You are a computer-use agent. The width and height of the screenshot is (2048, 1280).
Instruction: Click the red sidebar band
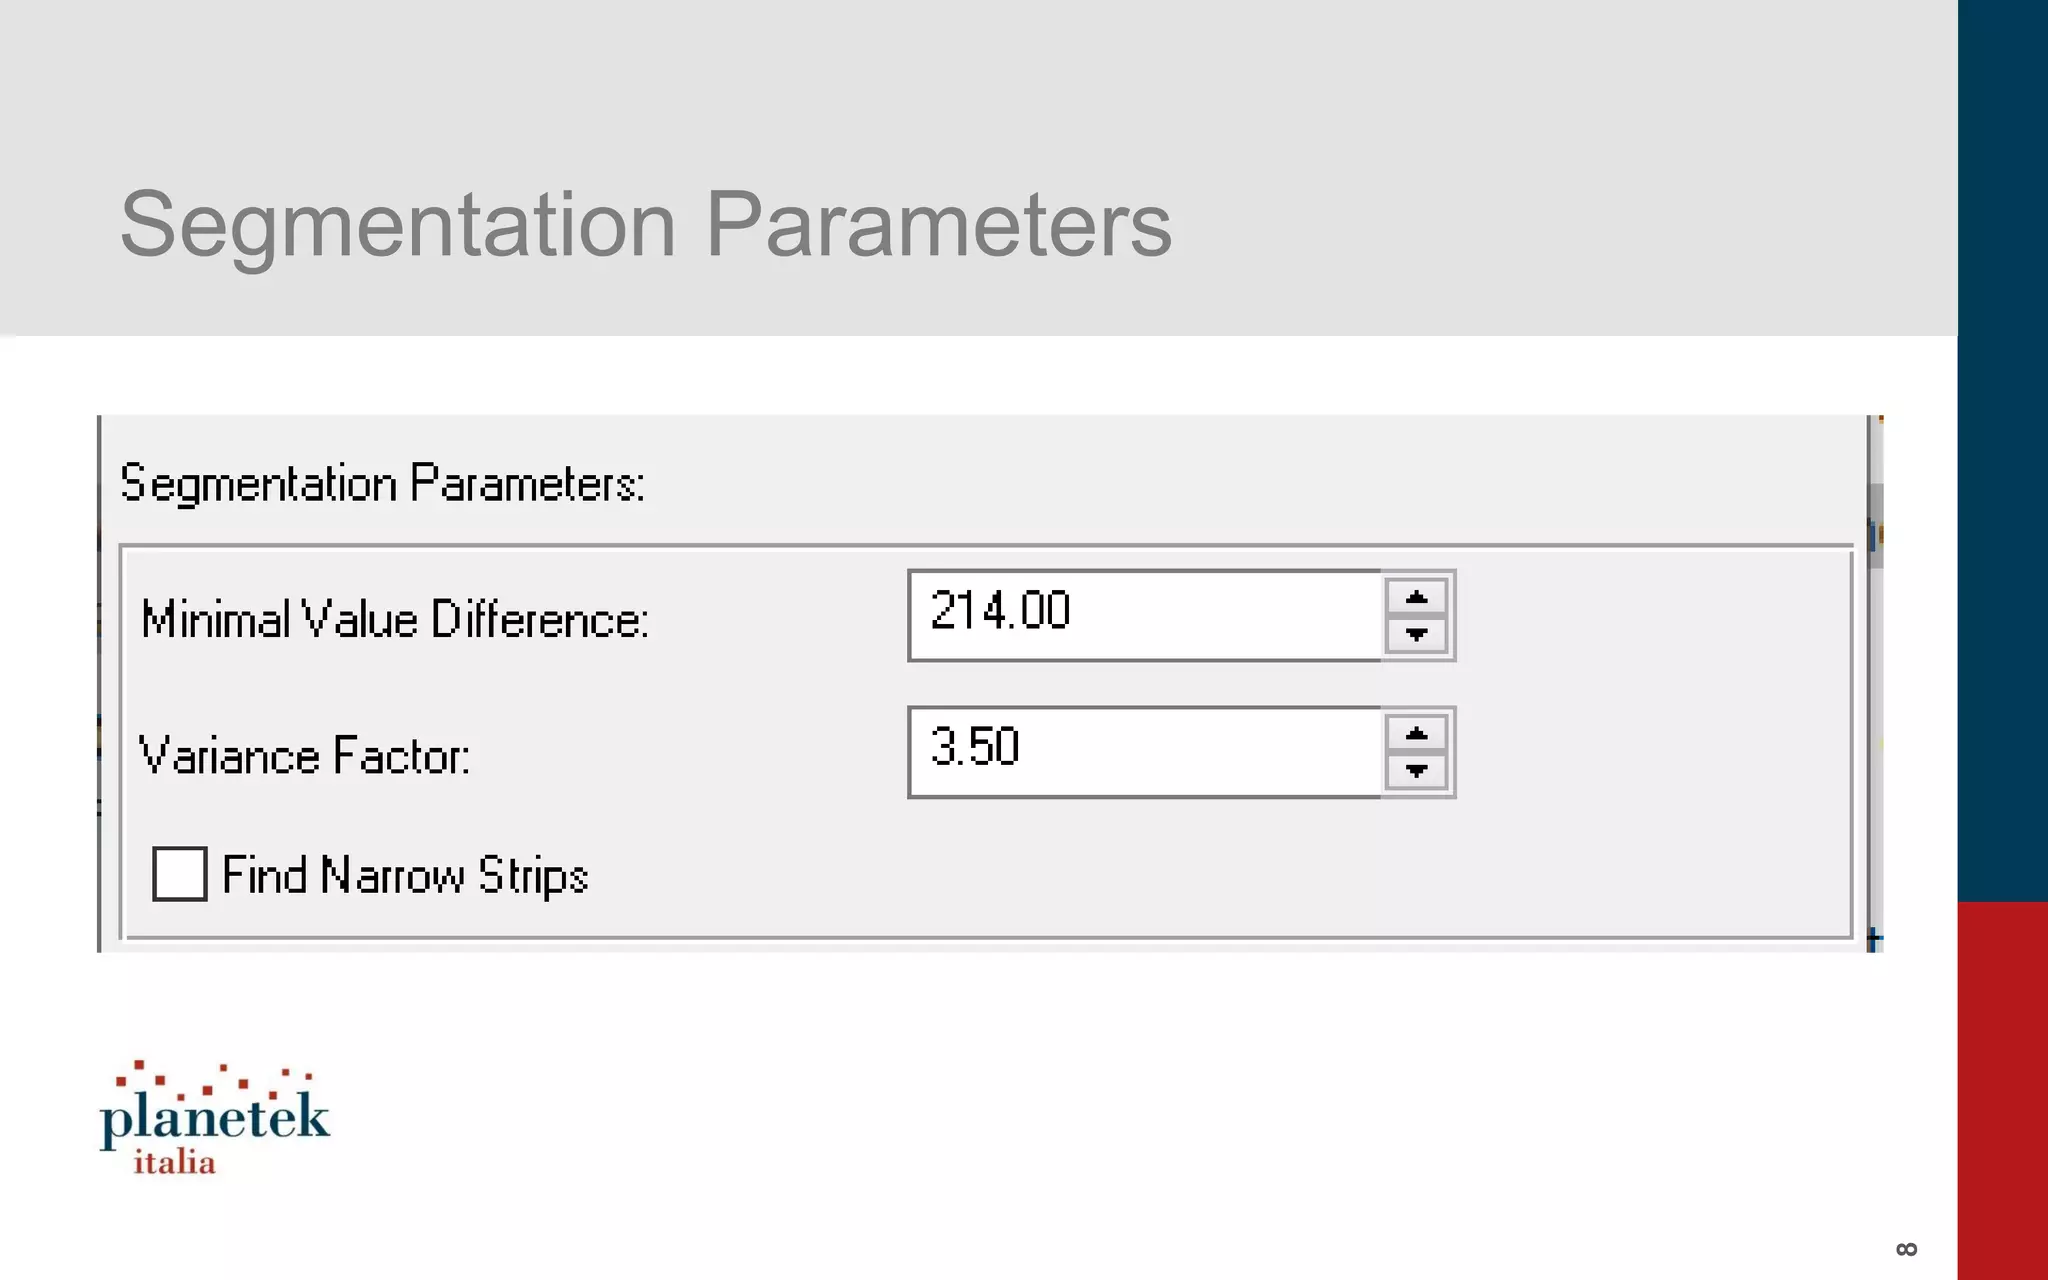coord(2002,1090)
